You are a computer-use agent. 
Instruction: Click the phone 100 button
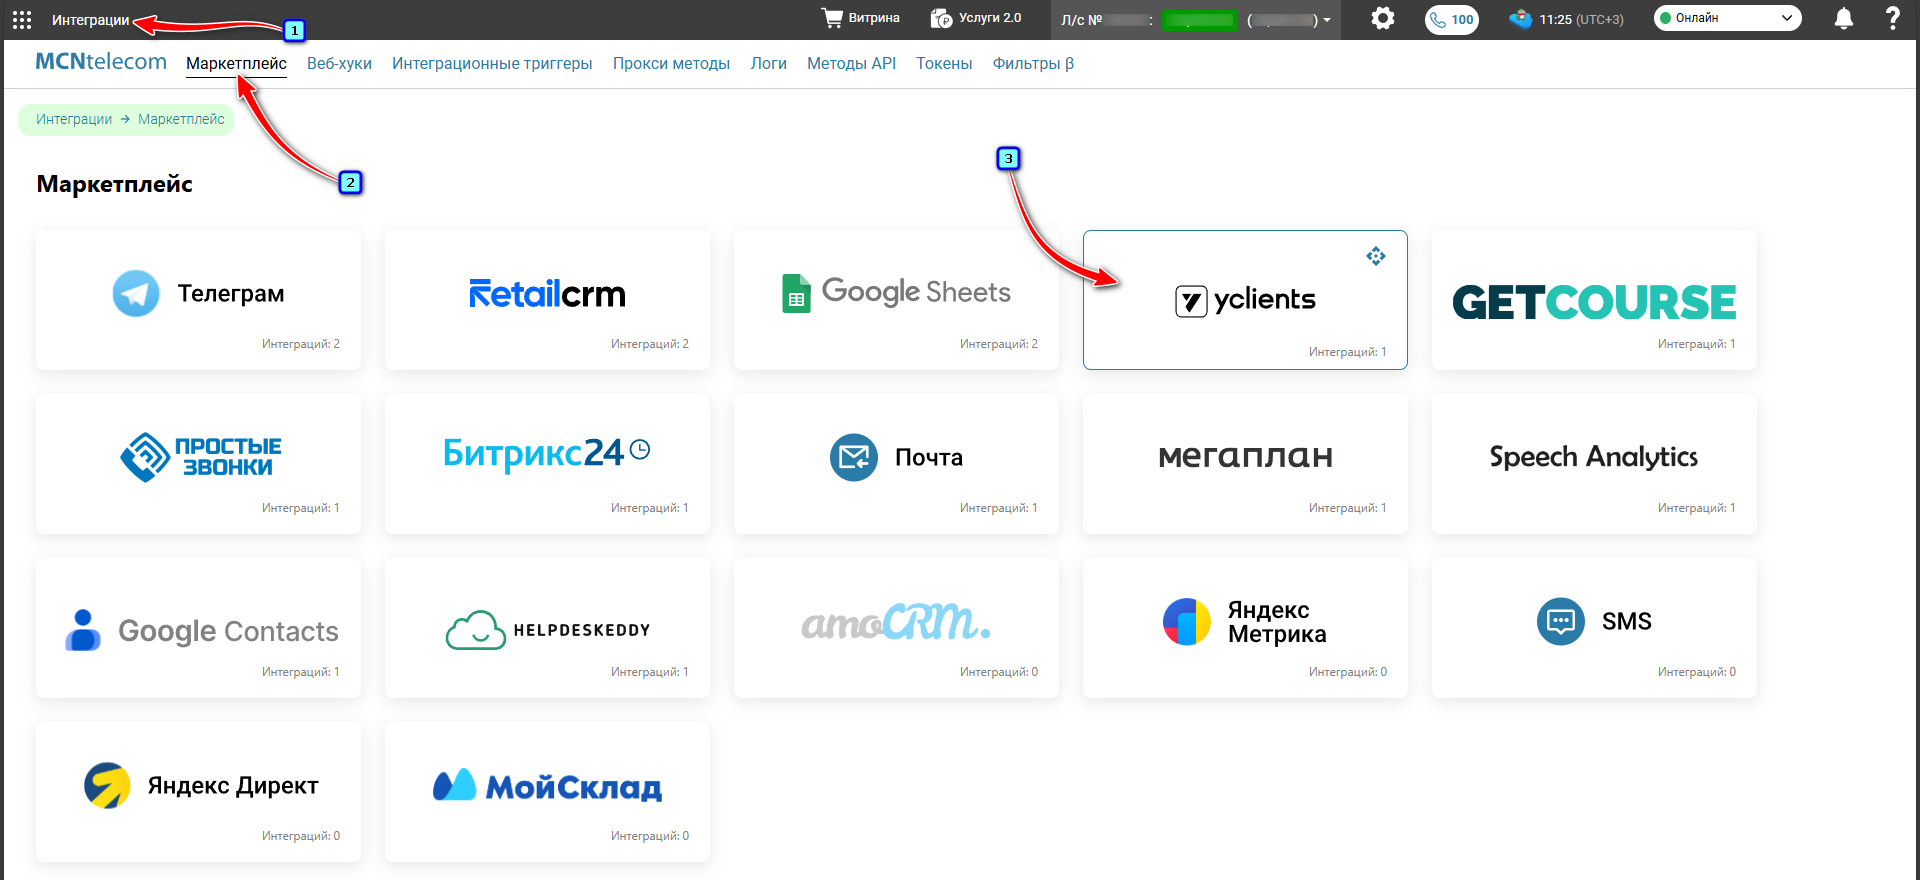click(x=1452, y=20)
